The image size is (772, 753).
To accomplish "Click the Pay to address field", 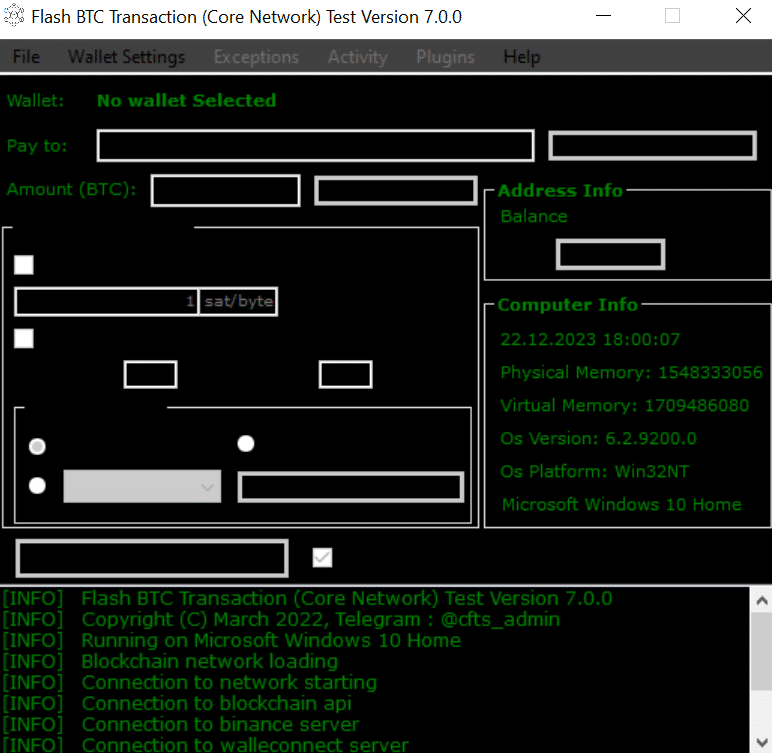I will pyautogui.click(x=316, y=146).
